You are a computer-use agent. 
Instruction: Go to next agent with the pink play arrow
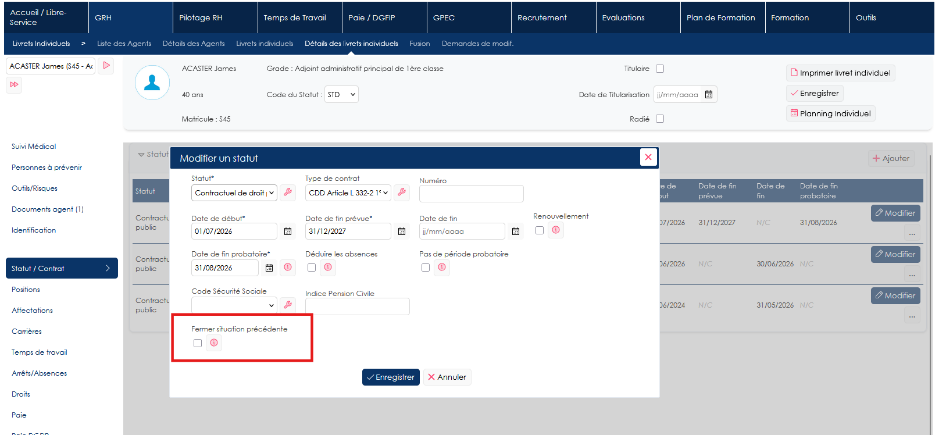[x=106, y=65]
